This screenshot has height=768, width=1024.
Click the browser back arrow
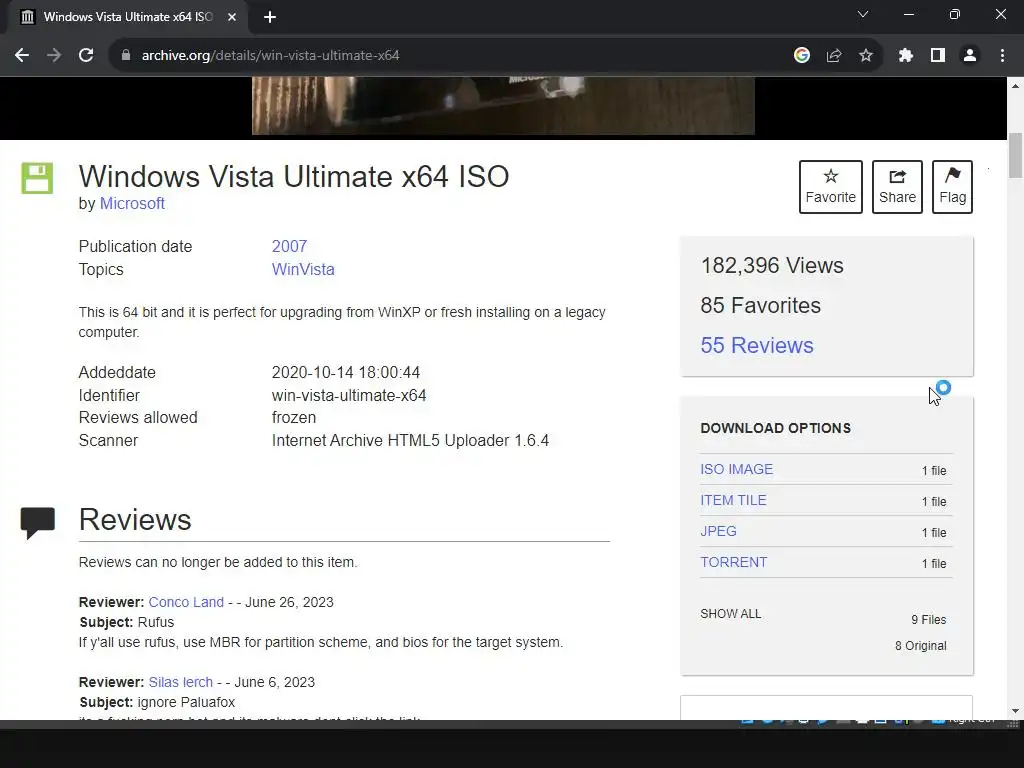22,56
